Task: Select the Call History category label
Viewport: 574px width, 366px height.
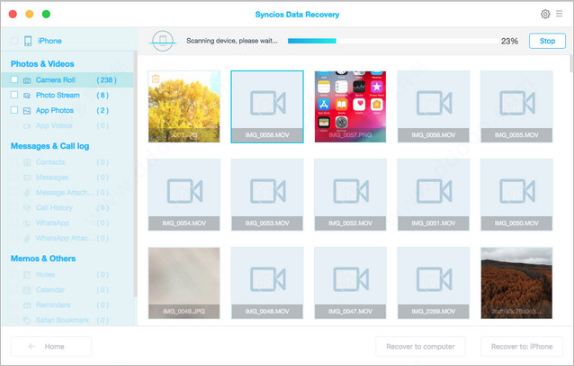Action: point(54,208)
